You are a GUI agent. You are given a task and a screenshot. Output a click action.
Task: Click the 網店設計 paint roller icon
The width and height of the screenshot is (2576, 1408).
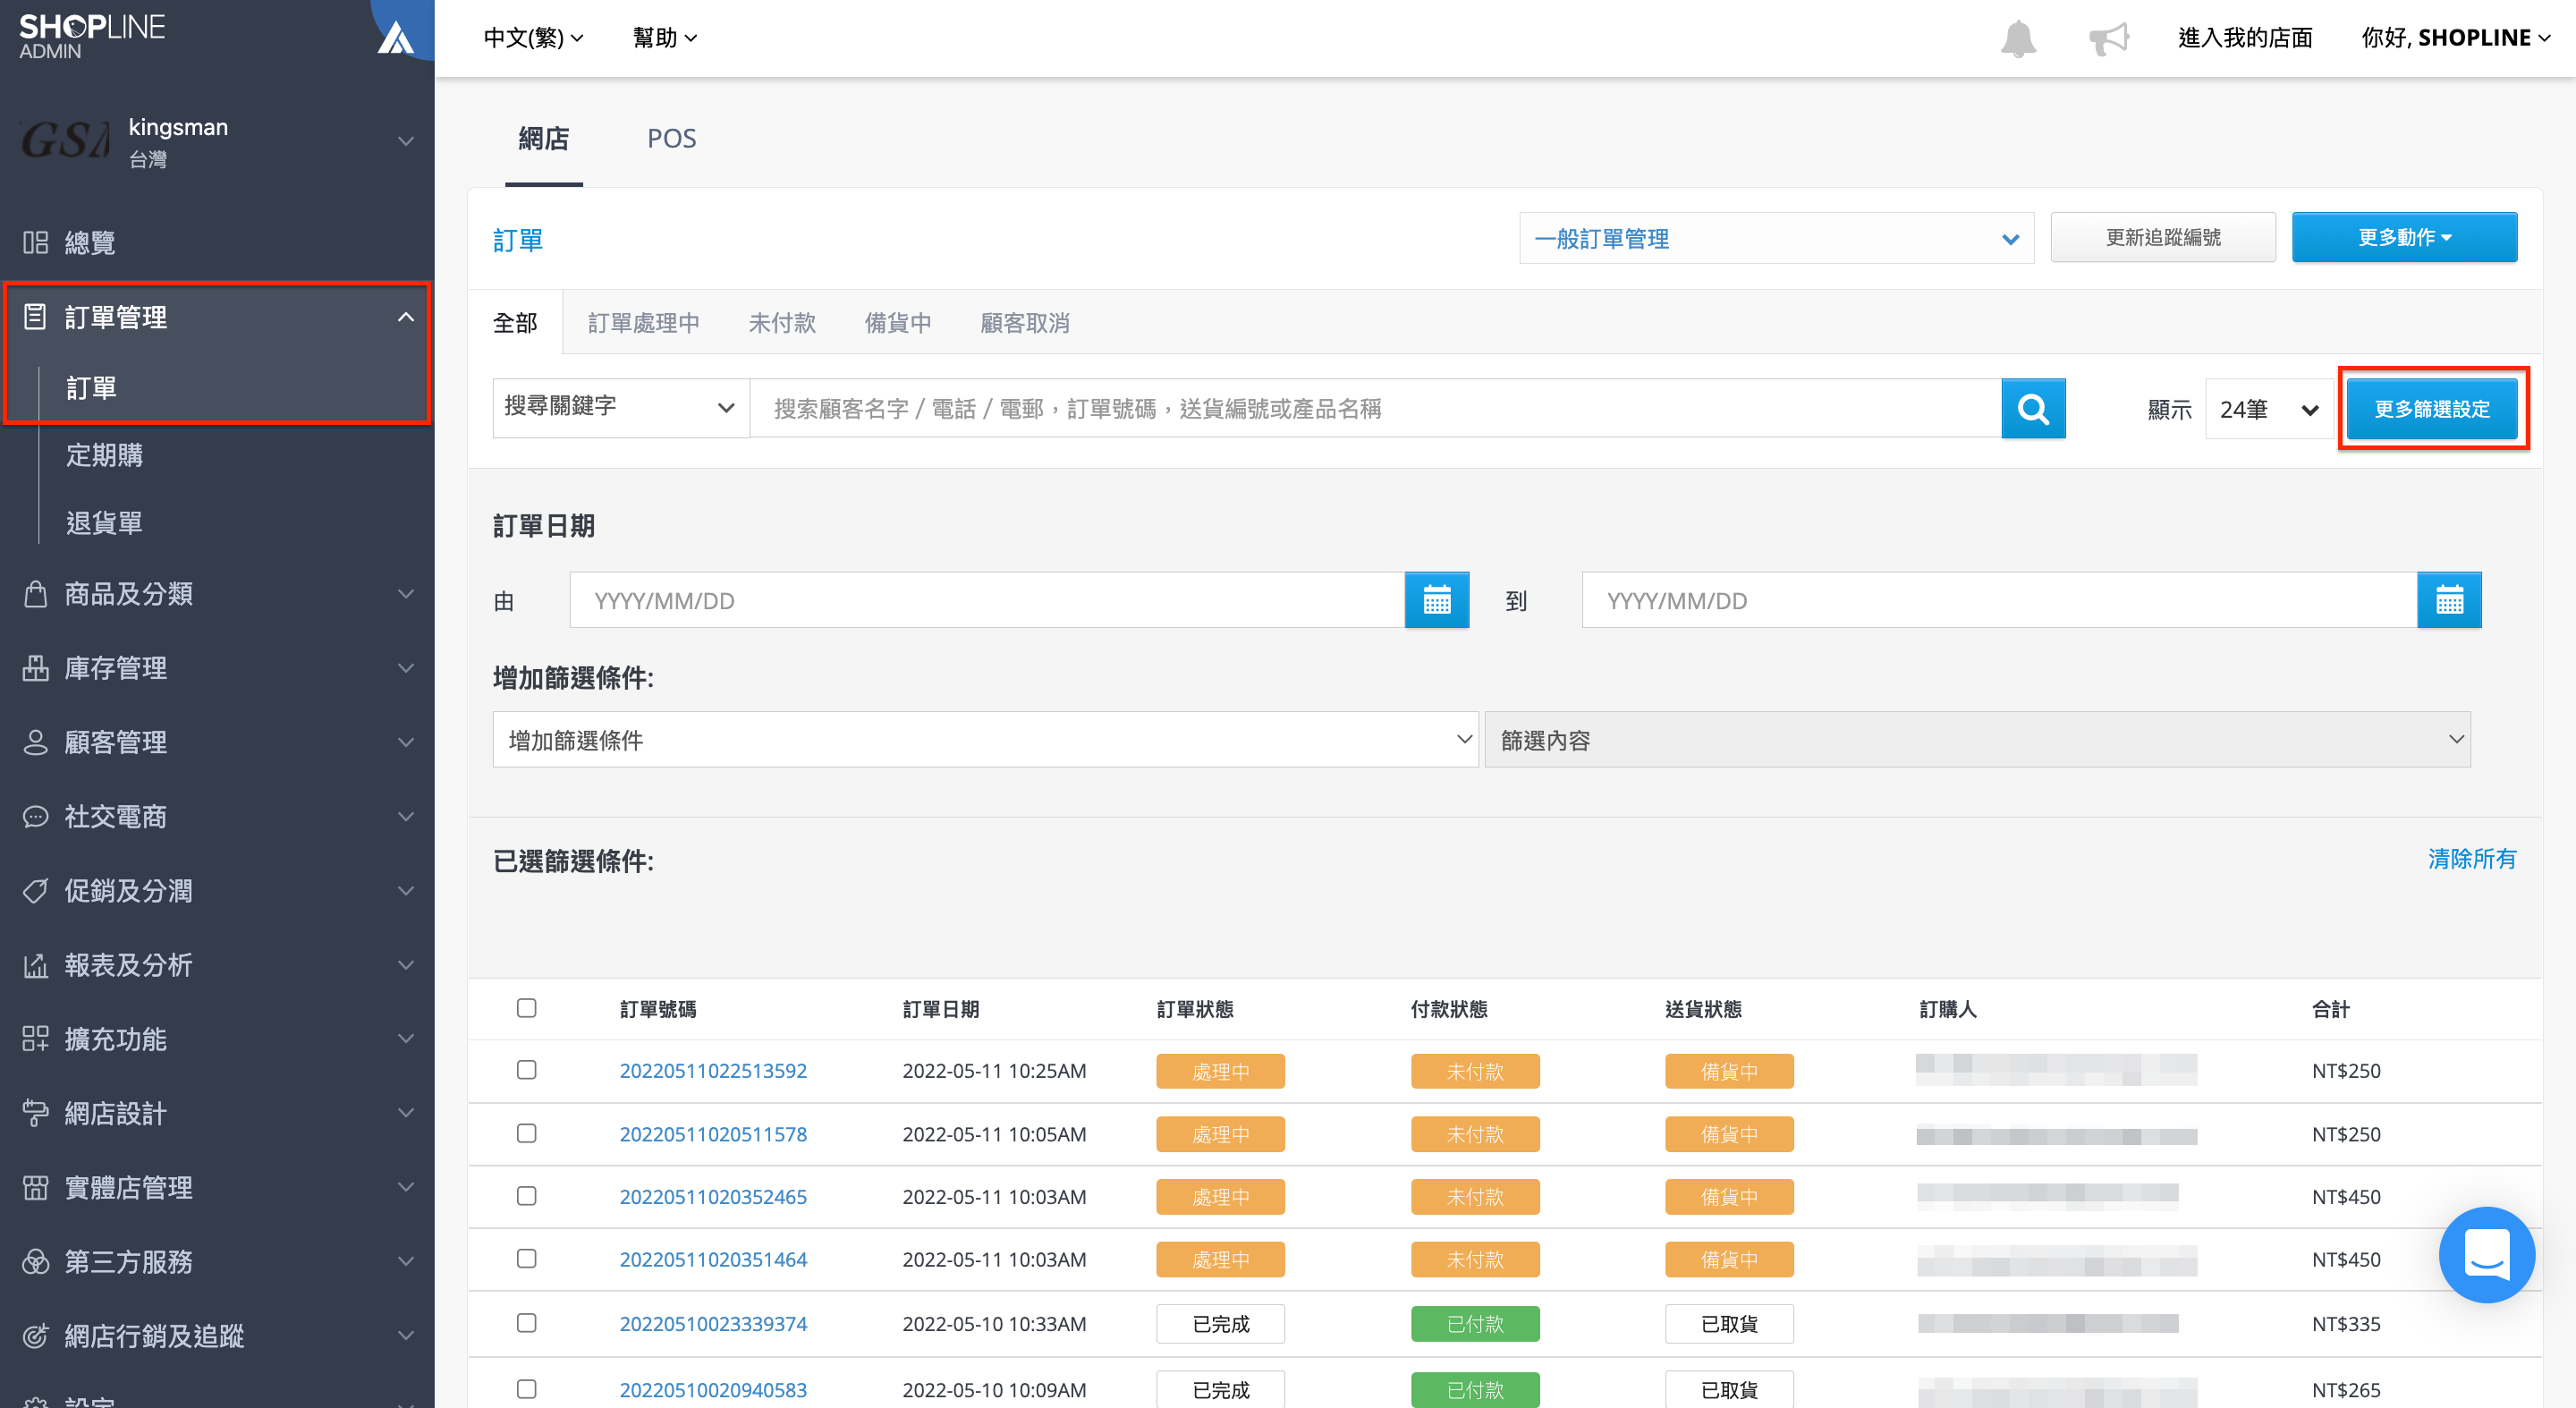coord(35,1112)
